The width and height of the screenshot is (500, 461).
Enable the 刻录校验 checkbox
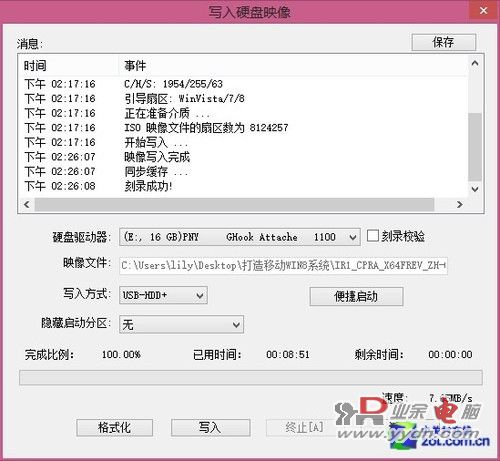coord(372,236)
